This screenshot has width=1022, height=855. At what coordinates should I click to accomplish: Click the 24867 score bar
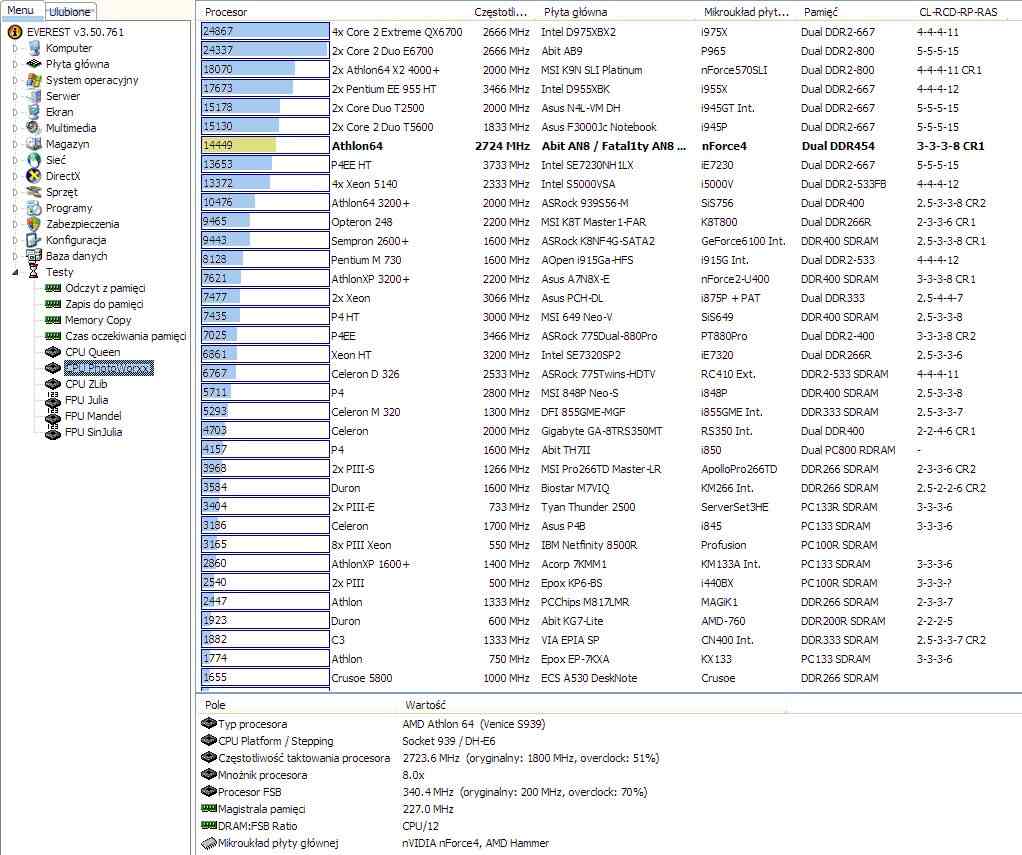tap(265, 31)
